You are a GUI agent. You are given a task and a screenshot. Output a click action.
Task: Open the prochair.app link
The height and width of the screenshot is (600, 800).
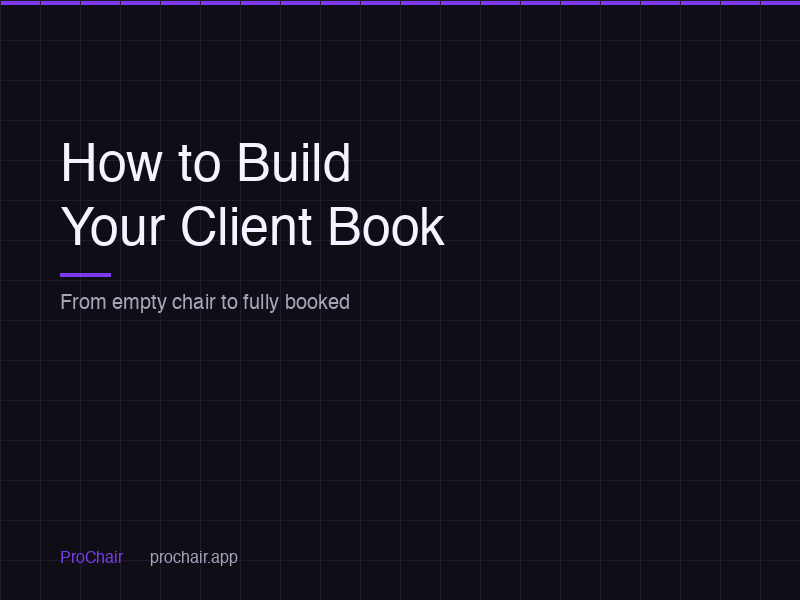coord(194,557)
